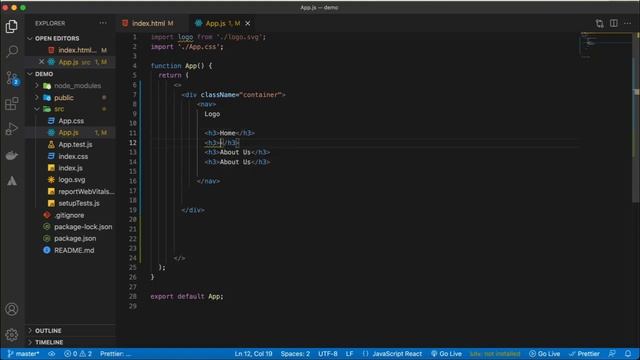This screenshot has height=360, width=640.
Task: Open Source Control view with badge
Action: click(x=12, y=78)
